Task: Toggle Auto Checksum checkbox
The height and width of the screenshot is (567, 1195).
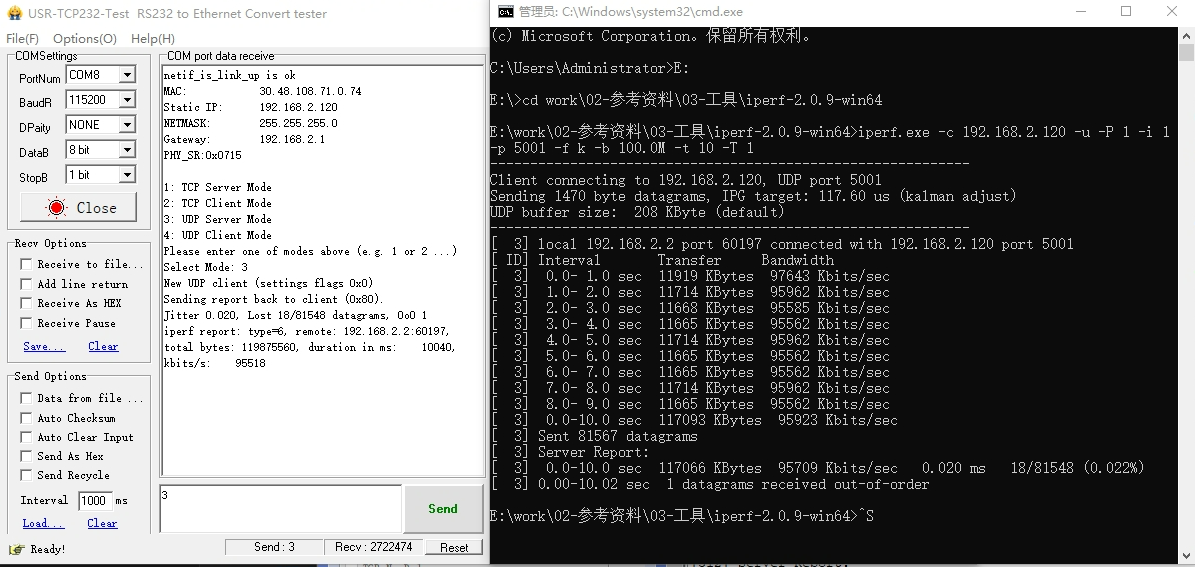Action: click(x=26, y=418)
